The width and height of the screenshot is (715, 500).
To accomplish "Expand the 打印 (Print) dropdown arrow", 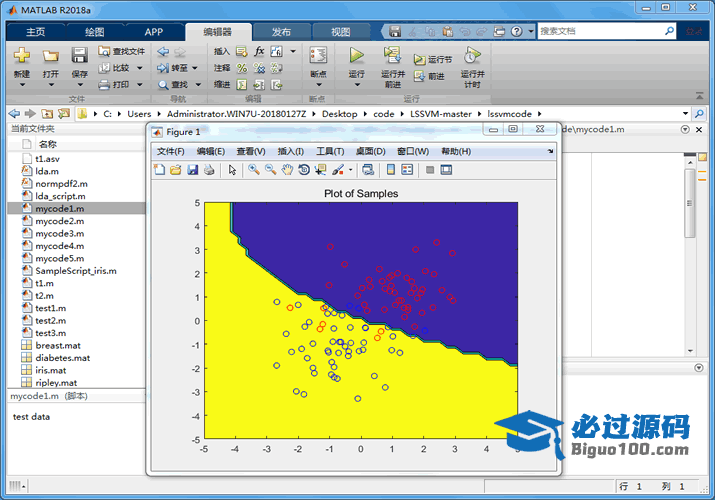I will [x=140, y=84].
